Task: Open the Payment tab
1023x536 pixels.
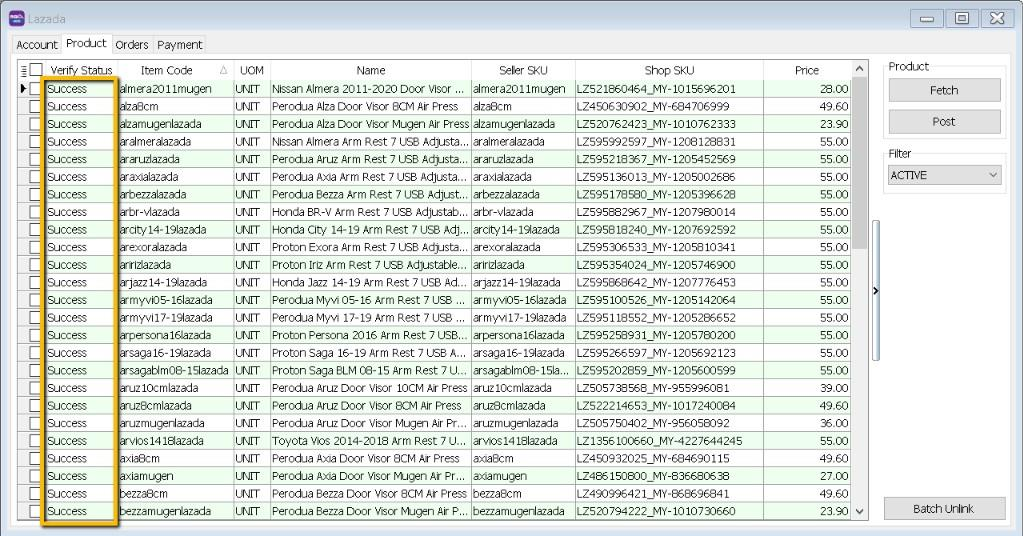Action: click(179, 45)
